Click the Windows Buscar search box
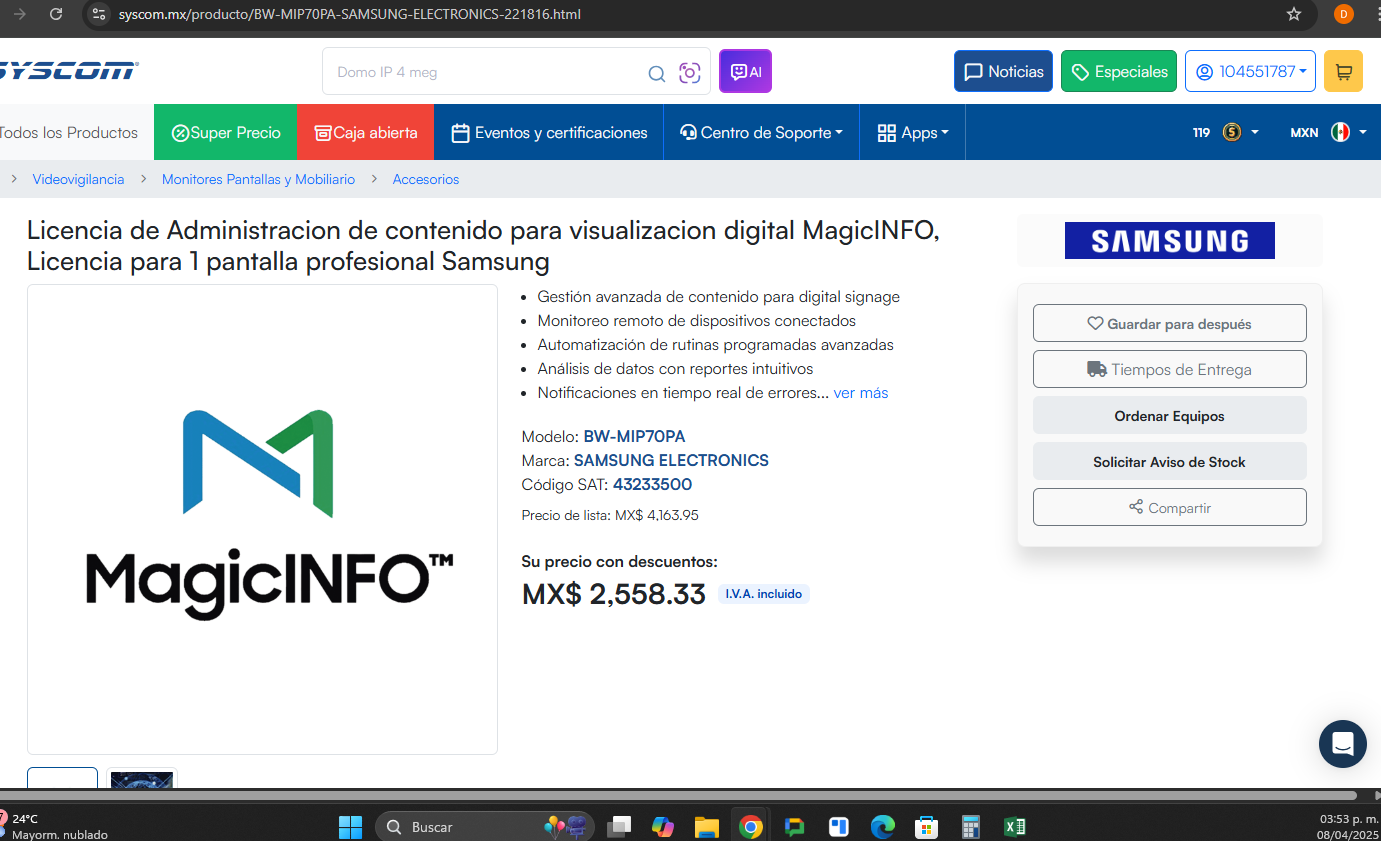Screen dimensions: 1381x841 pos(485,827)
